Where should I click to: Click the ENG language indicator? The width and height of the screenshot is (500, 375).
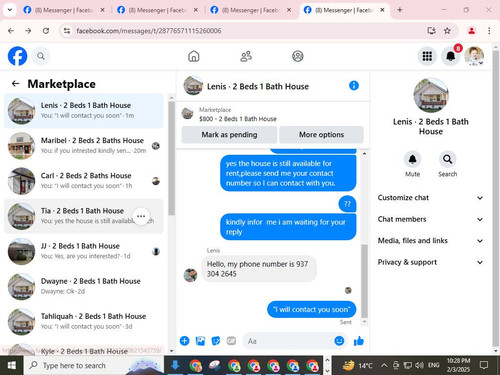pyautogui.click(x=433, y=365)
